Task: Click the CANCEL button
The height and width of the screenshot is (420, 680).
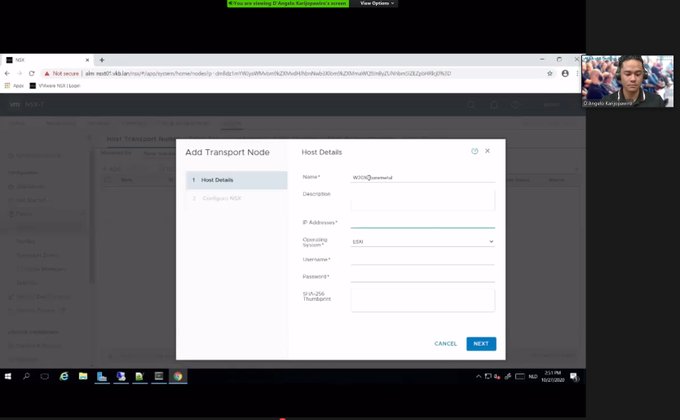Action: point(445,344)
